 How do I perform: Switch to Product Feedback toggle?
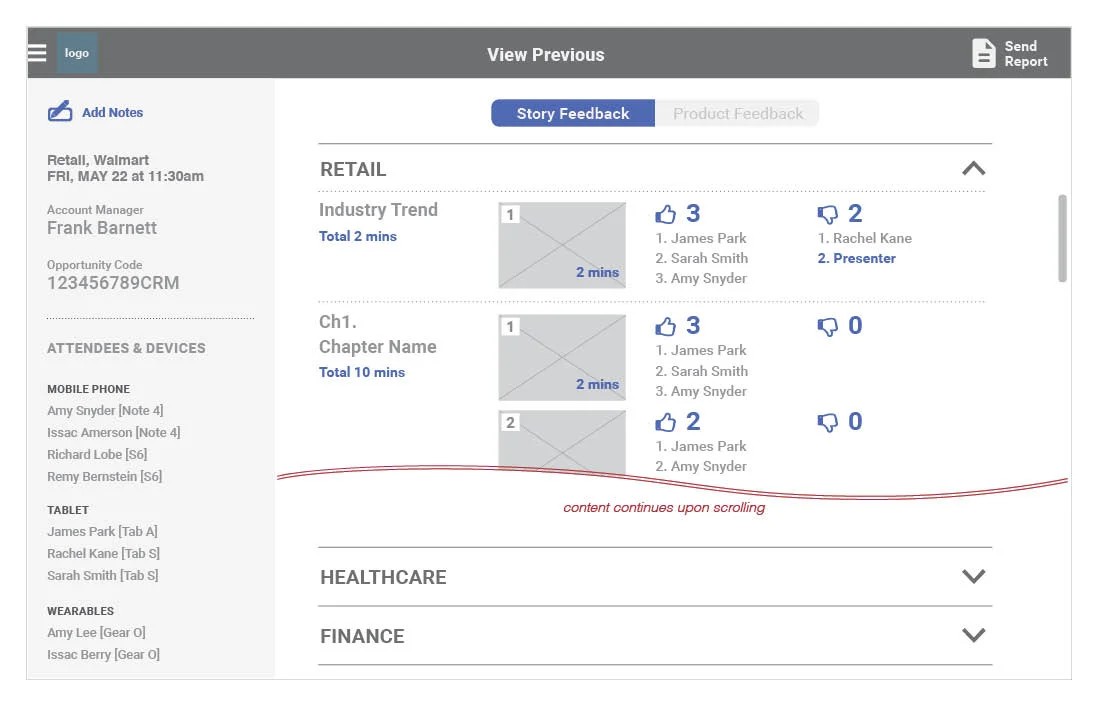coord(737,113)
